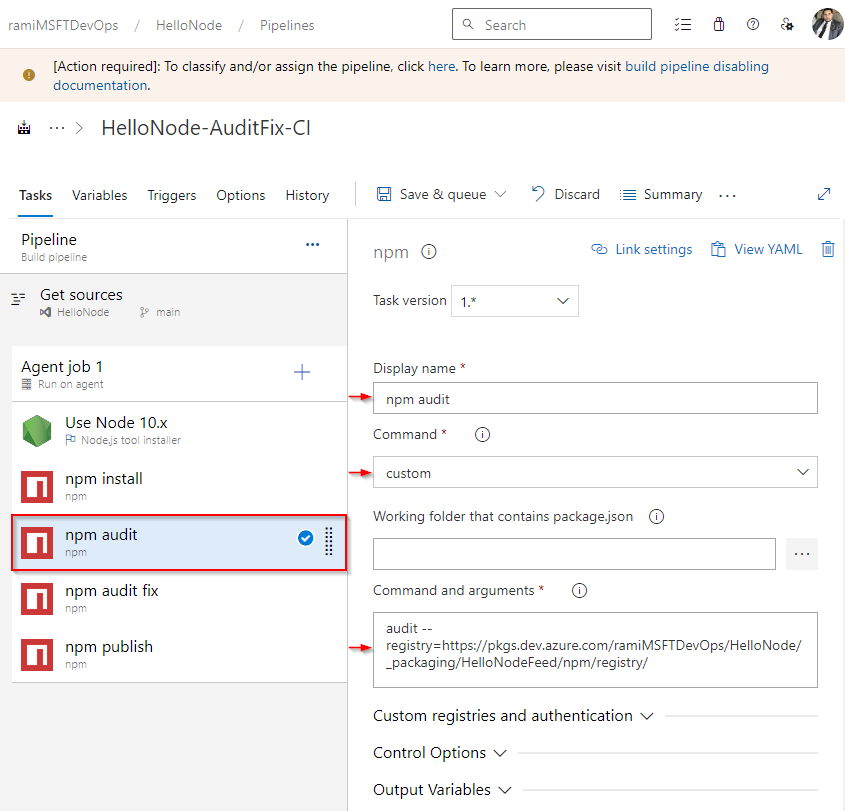Screen dimensions: 845x811
Task: Delete the task using trash icon
Action: [828, 249]
